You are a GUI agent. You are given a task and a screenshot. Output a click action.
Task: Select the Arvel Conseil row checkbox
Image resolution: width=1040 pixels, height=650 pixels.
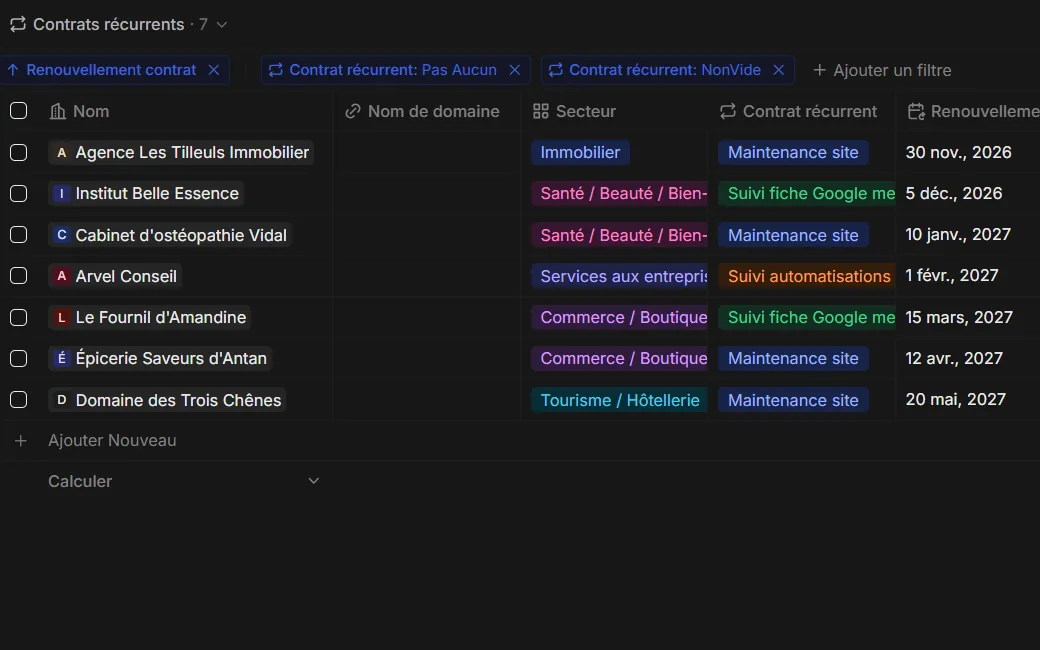19,276
